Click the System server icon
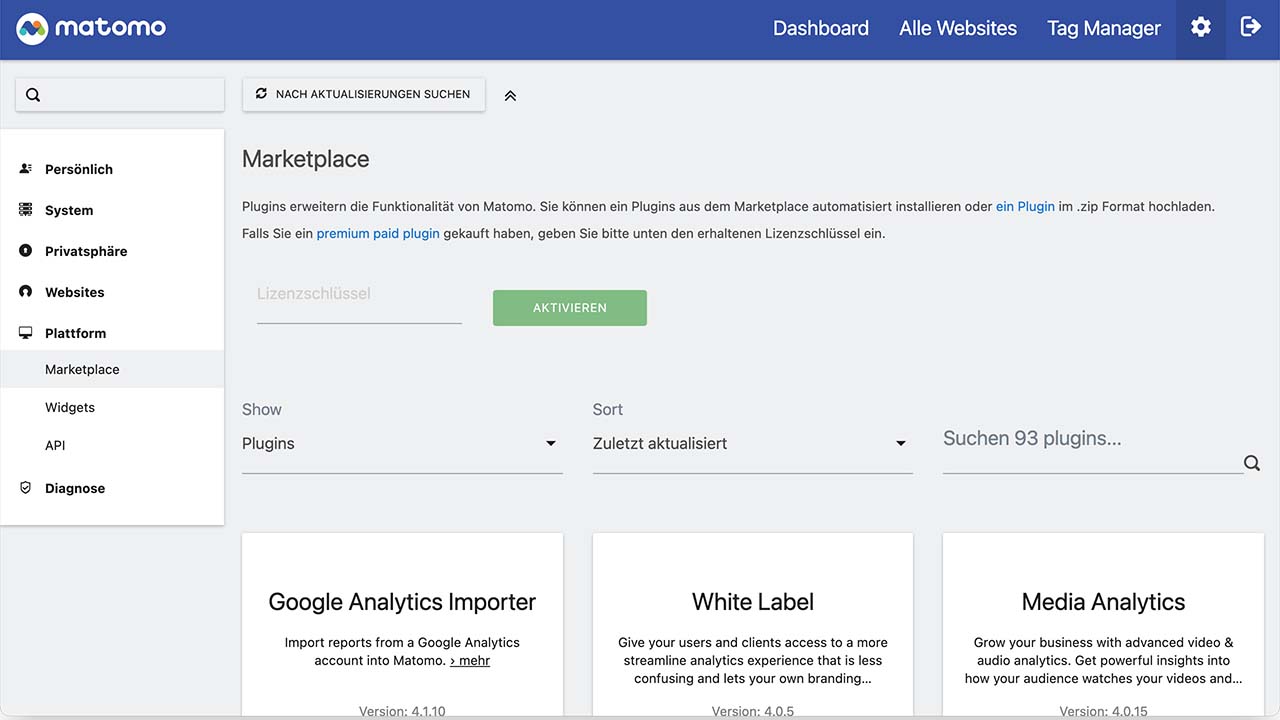 click(26, 210)
